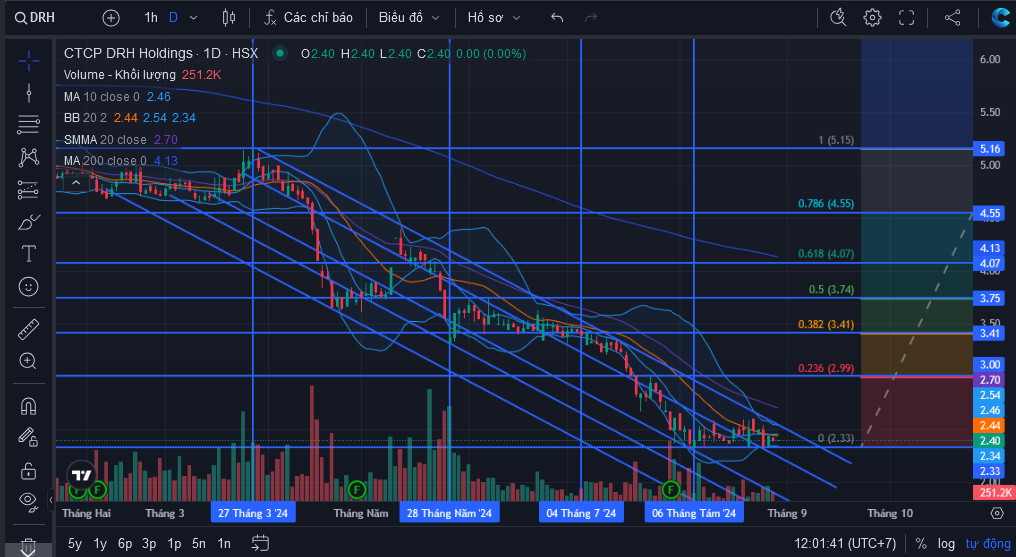1016x557 pixels.
Task: Set time range to 3p
Action: pos(149,543)
